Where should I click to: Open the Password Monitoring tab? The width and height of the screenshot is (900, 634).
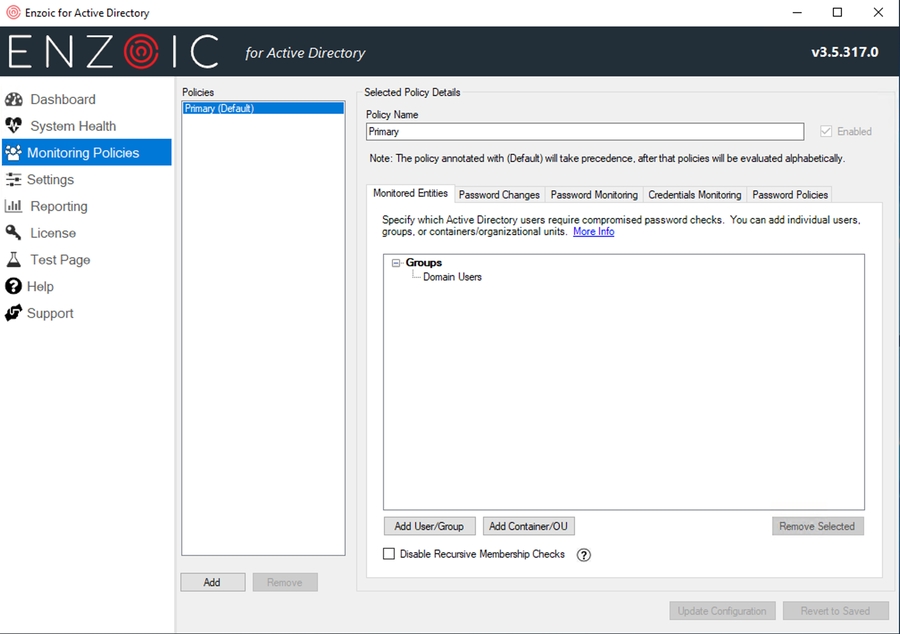594,195
